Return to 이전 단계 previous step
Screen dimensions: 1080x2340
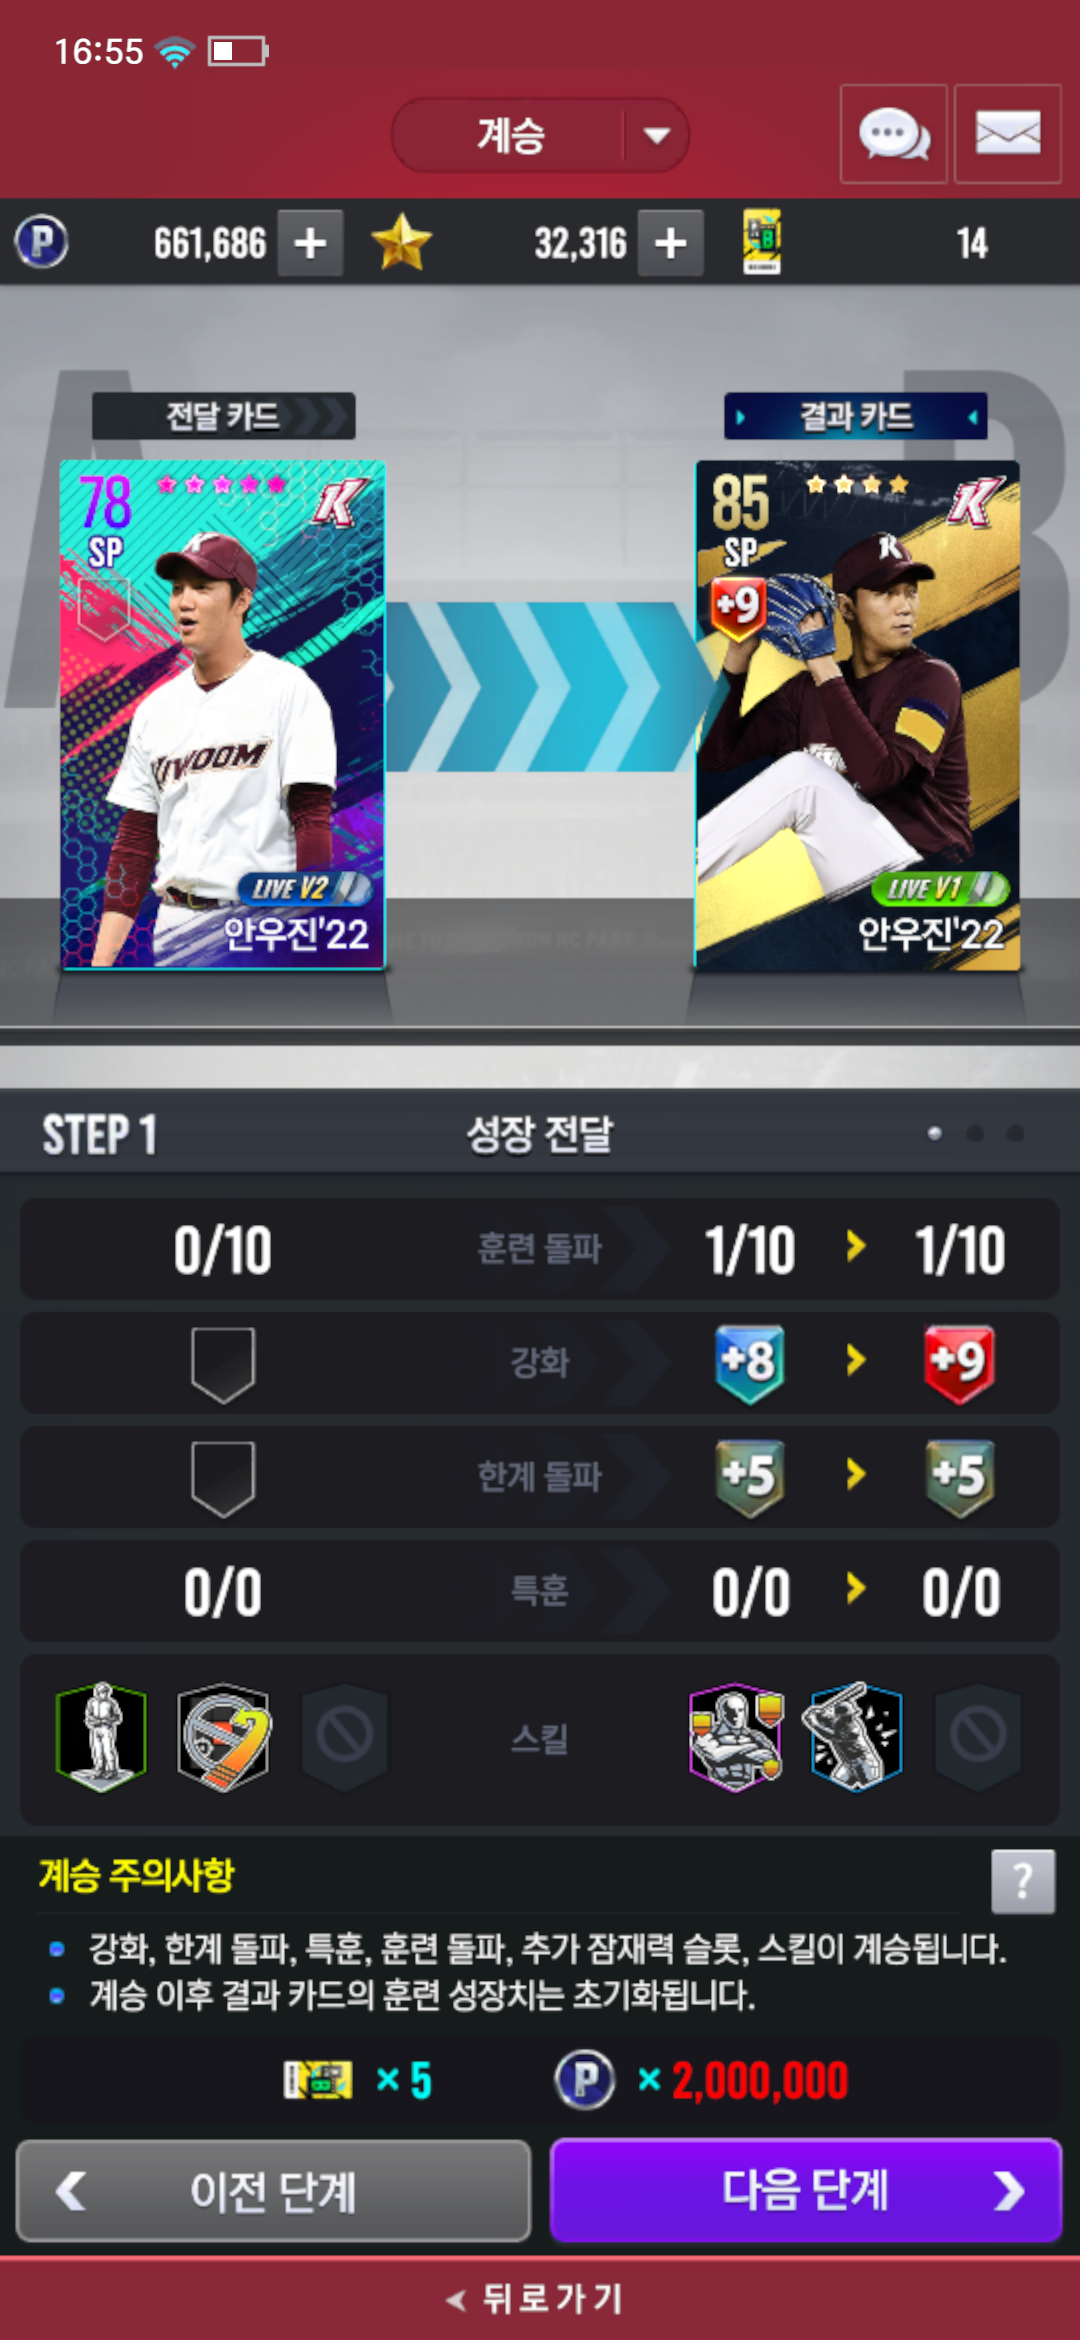[x=273, y=2191]
